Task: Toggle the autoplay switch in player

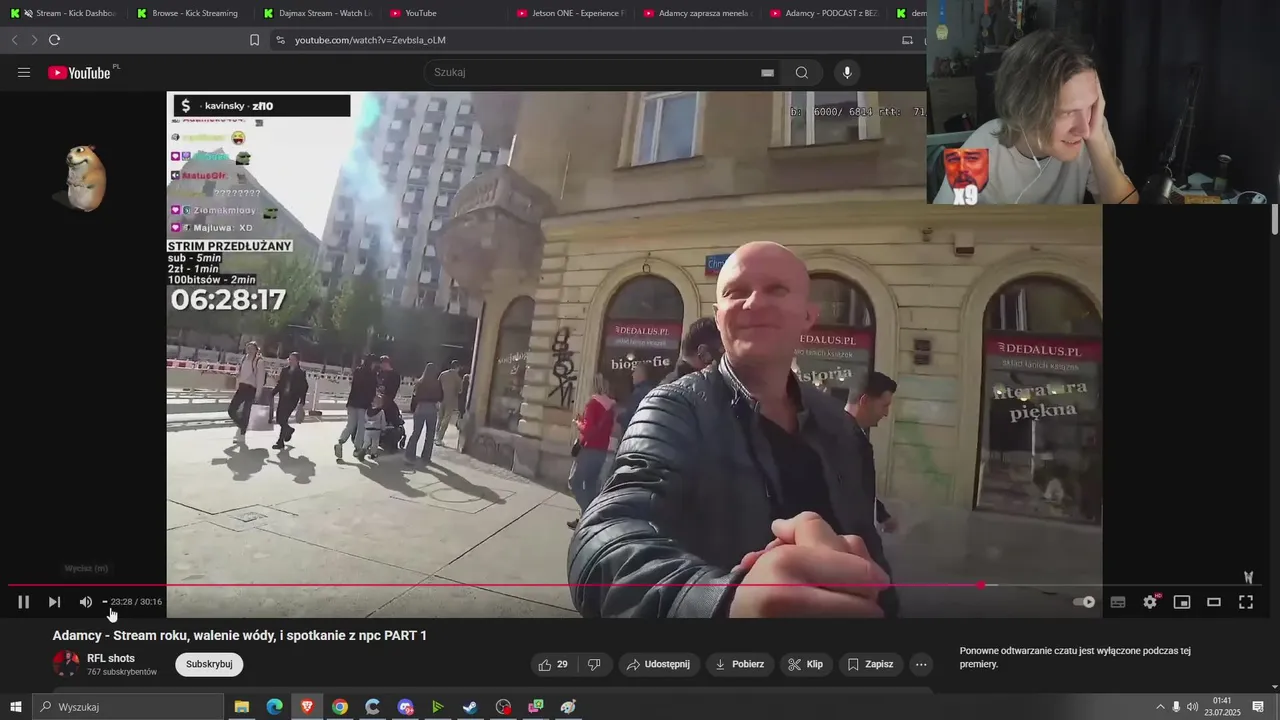Action: point(1084,602)
